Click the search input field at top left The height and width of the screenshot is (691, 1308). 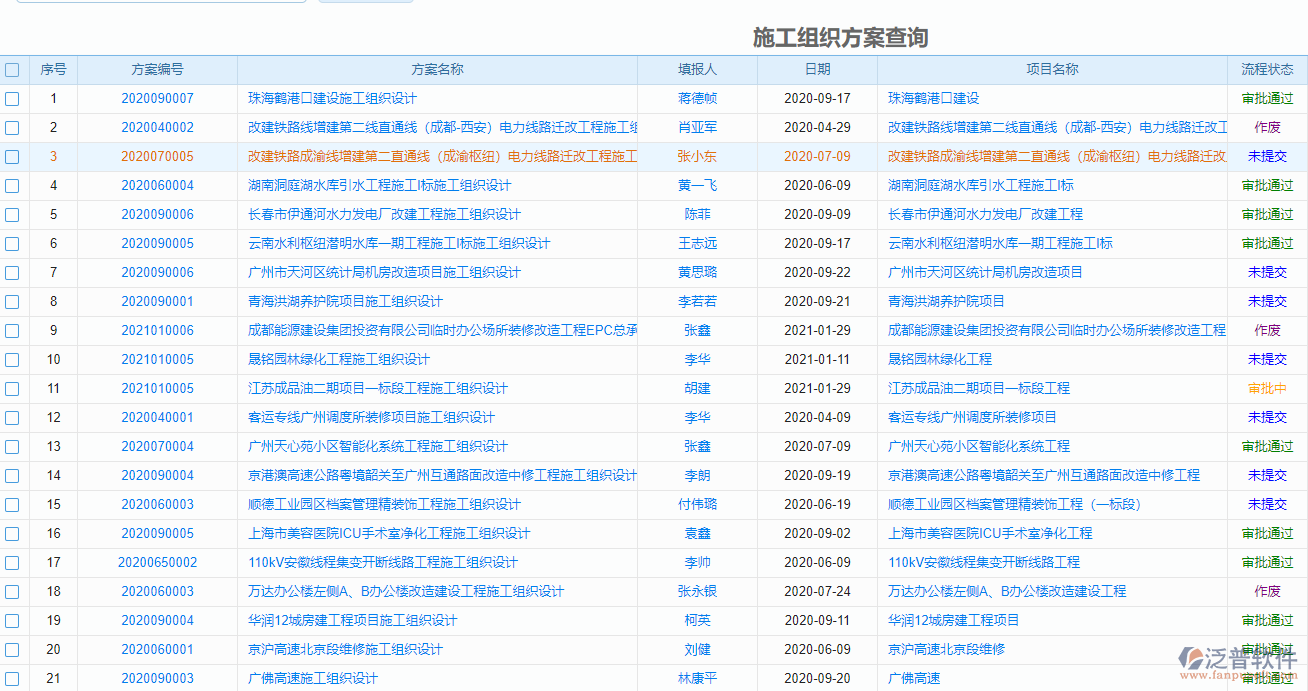(x=160, y=3)
